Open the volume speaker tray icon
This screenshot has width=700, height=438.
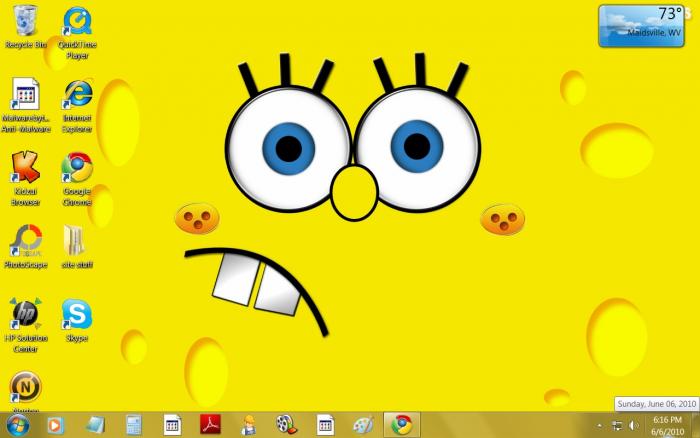coord(633,425)
